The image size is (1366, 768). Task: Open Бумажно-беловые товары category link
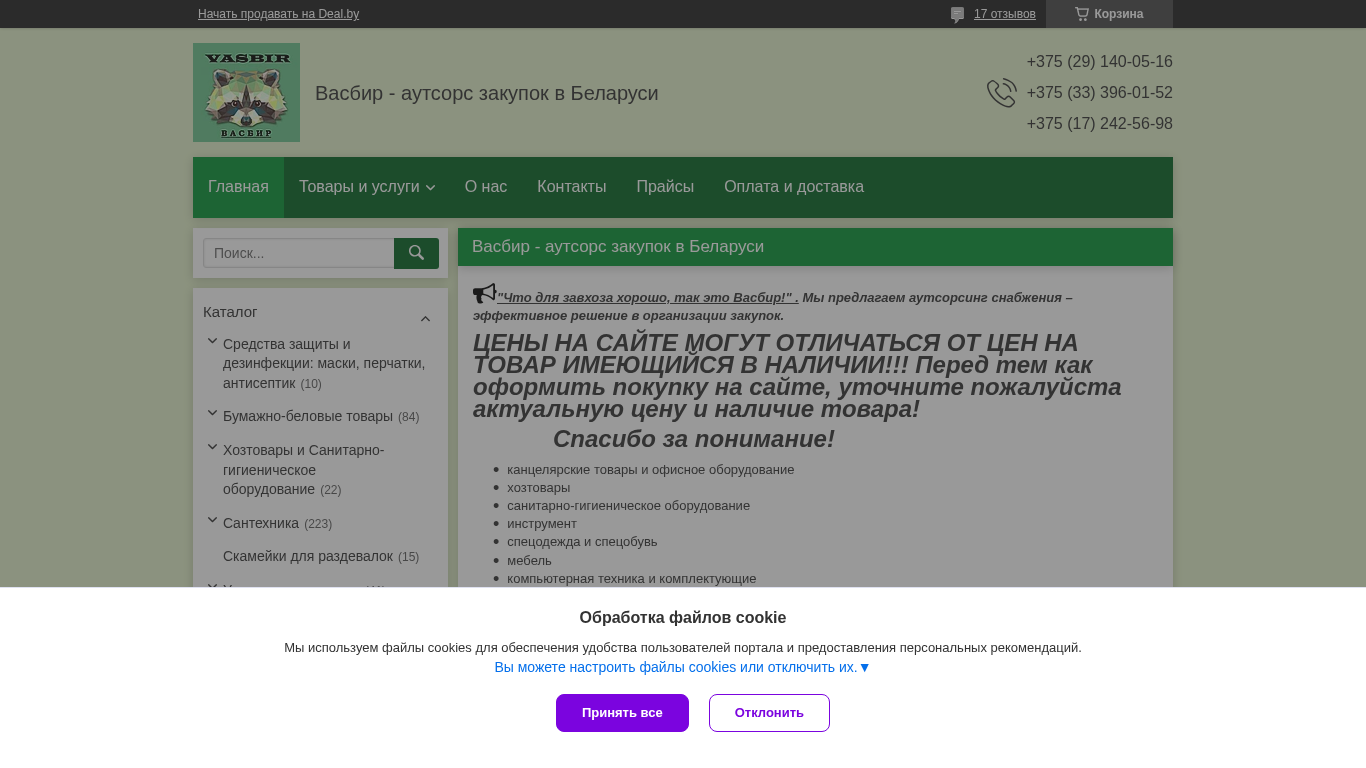tap(308, 416)
